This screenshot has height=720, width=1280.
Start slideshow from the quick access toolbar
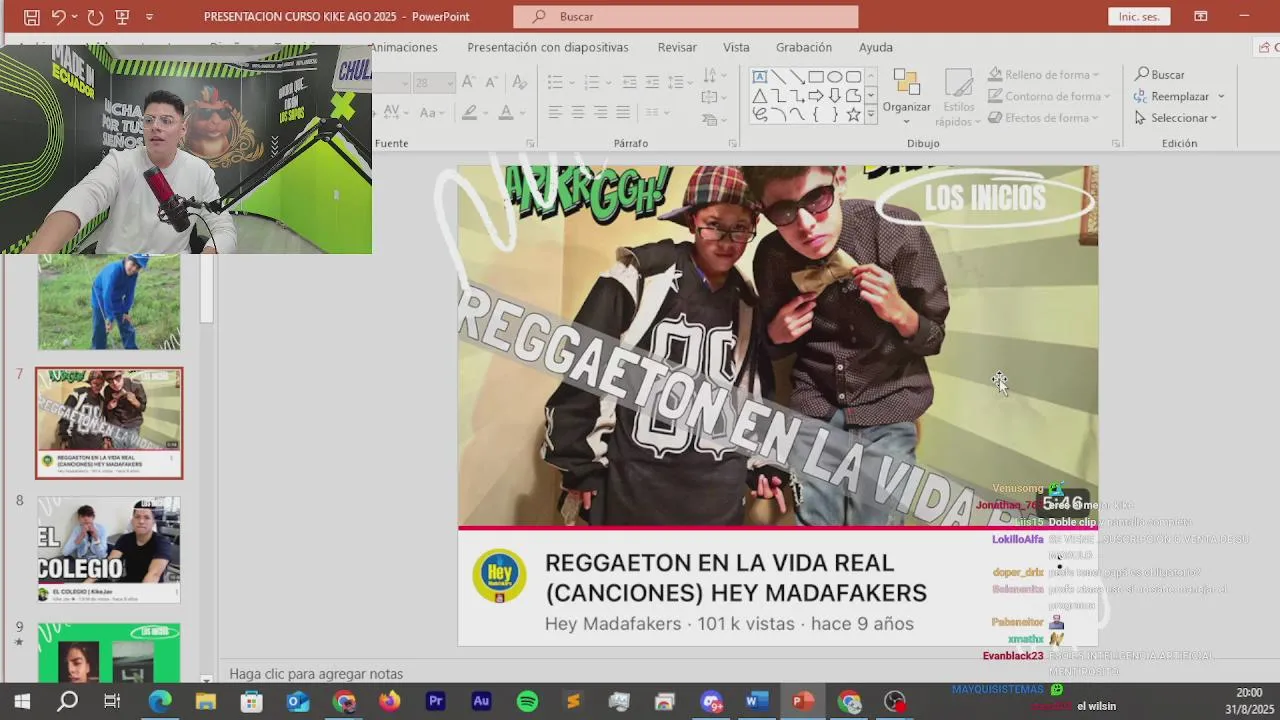click(122, 17)
